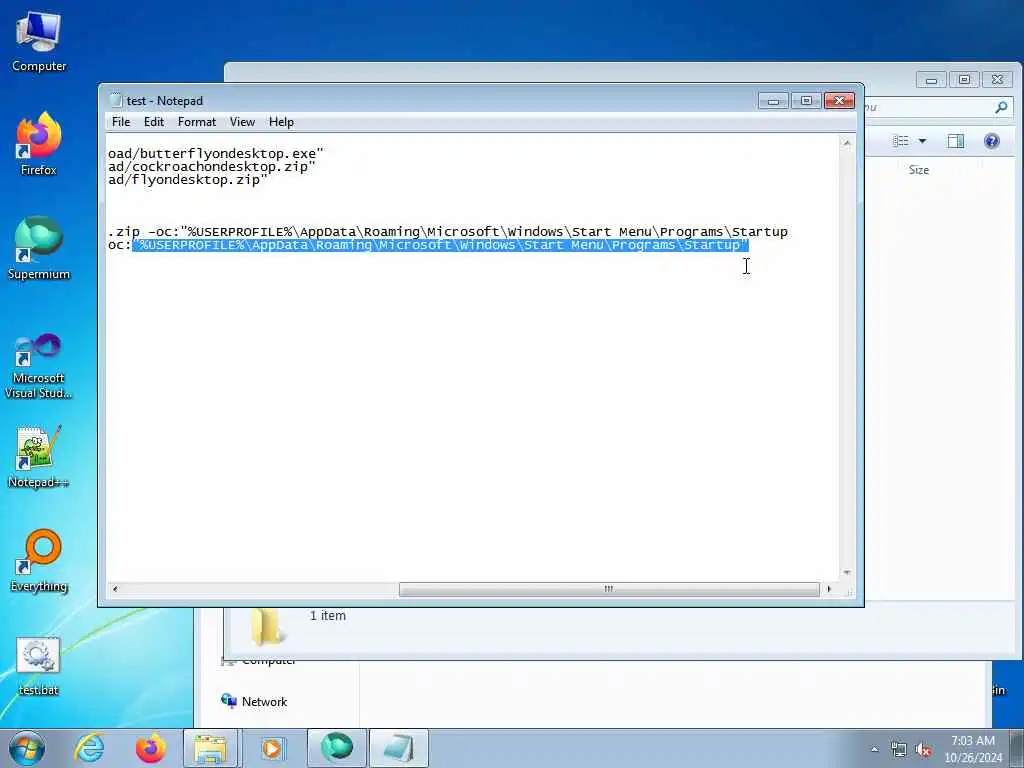Close the test - Notepad window
The image size is (1024, 768).
point(839,101)
